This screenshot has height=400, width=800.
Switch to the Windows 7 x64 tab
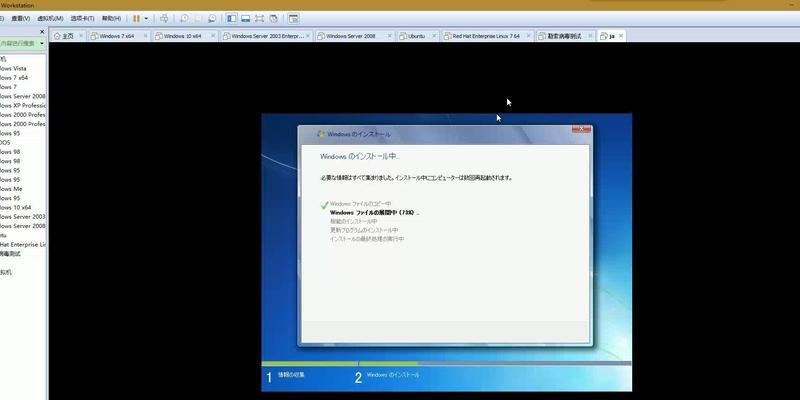117,36
